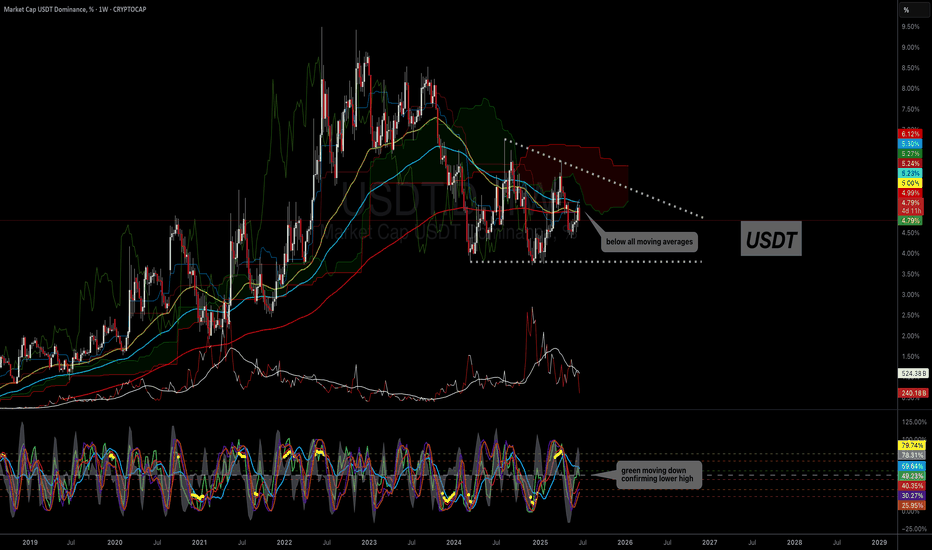Select the 'below all moving averages' callout
Image resolution: width=932 pixels, height=550 pixels.
(x=649, y=242)
